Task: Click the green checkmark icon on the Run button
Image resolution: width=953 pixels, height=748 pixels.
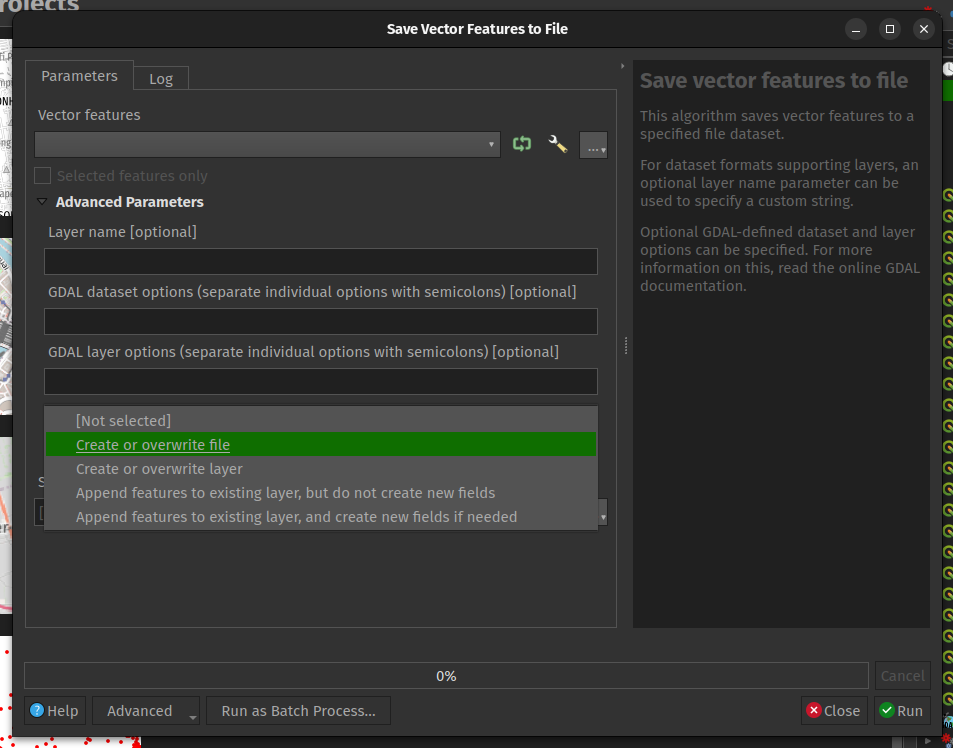Action: pos(886,711)
